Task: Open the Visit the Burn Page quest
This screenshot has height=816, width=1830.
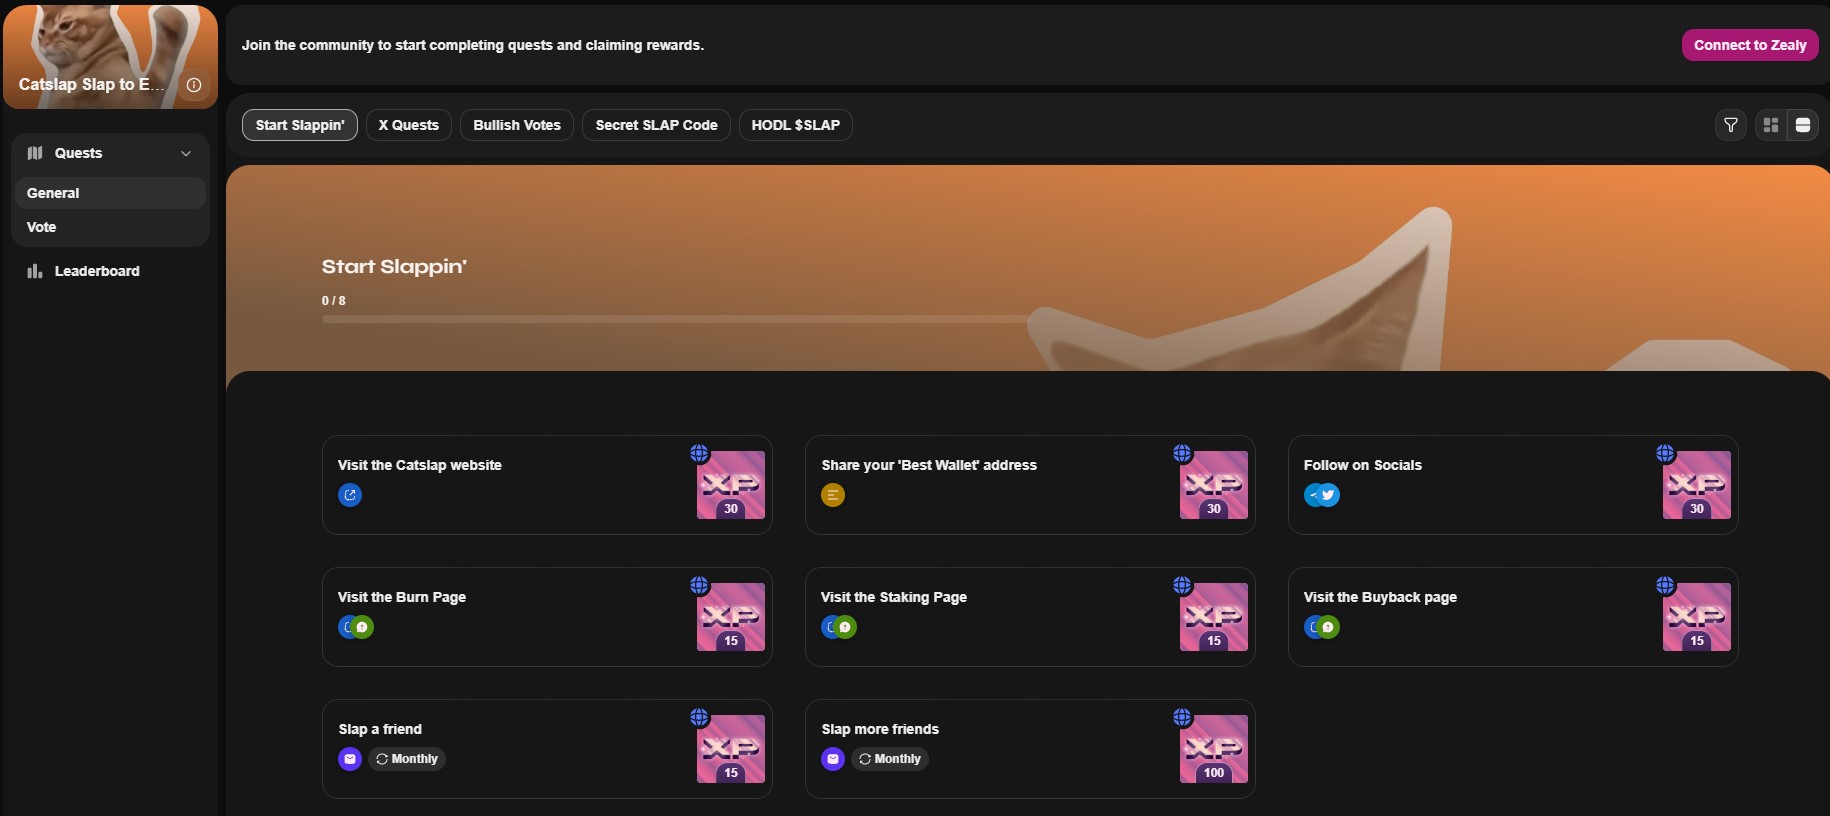Action: 547,617
